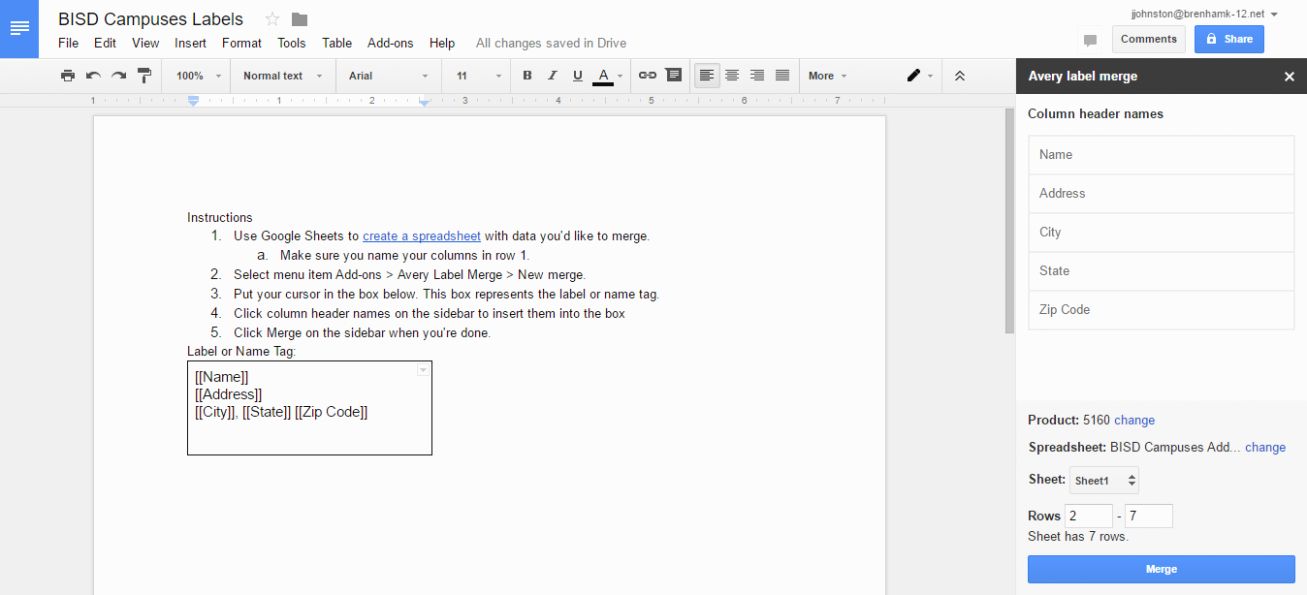Open the account email dropdown
1307x595 pixels.
coord(1204,14)
